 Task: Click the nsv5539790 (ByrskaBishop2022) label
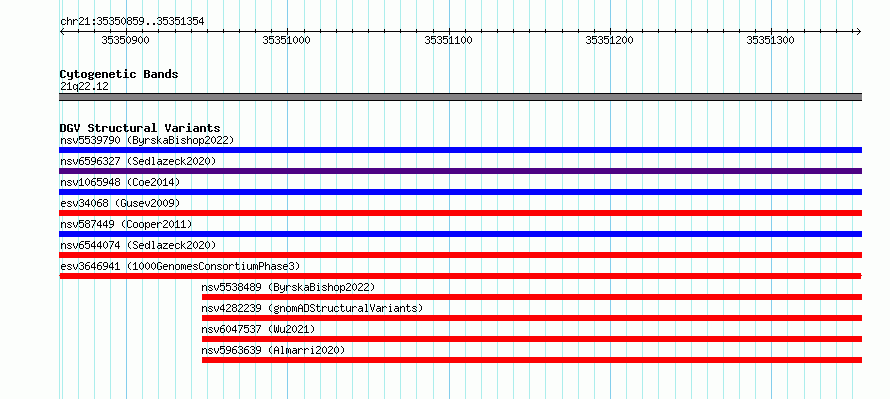point(147,140)
